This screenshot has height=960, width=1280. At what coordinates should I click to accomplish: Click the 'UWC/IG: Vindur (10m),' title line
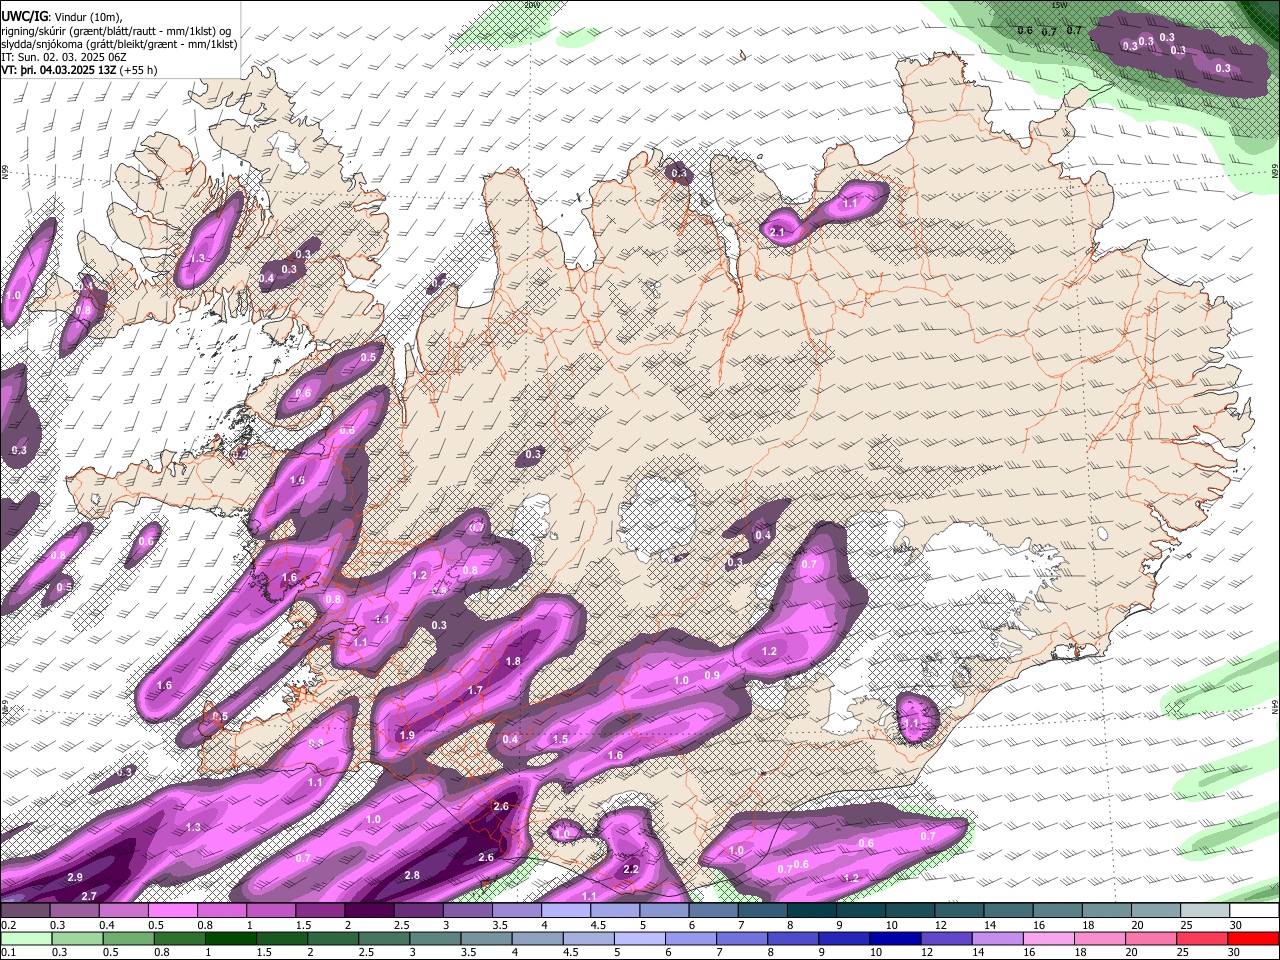click(x=60, y=16)
